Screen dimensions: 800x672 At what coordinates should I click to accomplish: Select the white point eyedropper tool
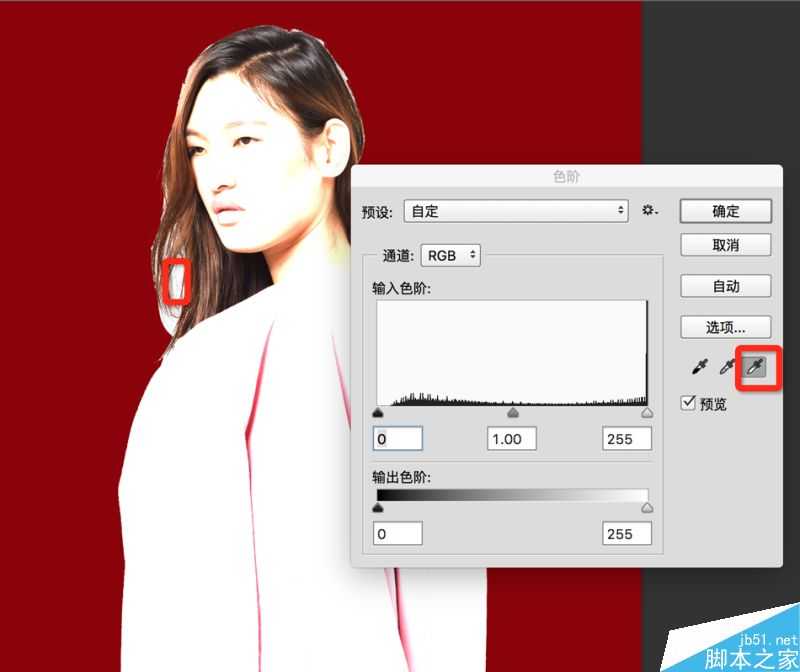[753, 366]
